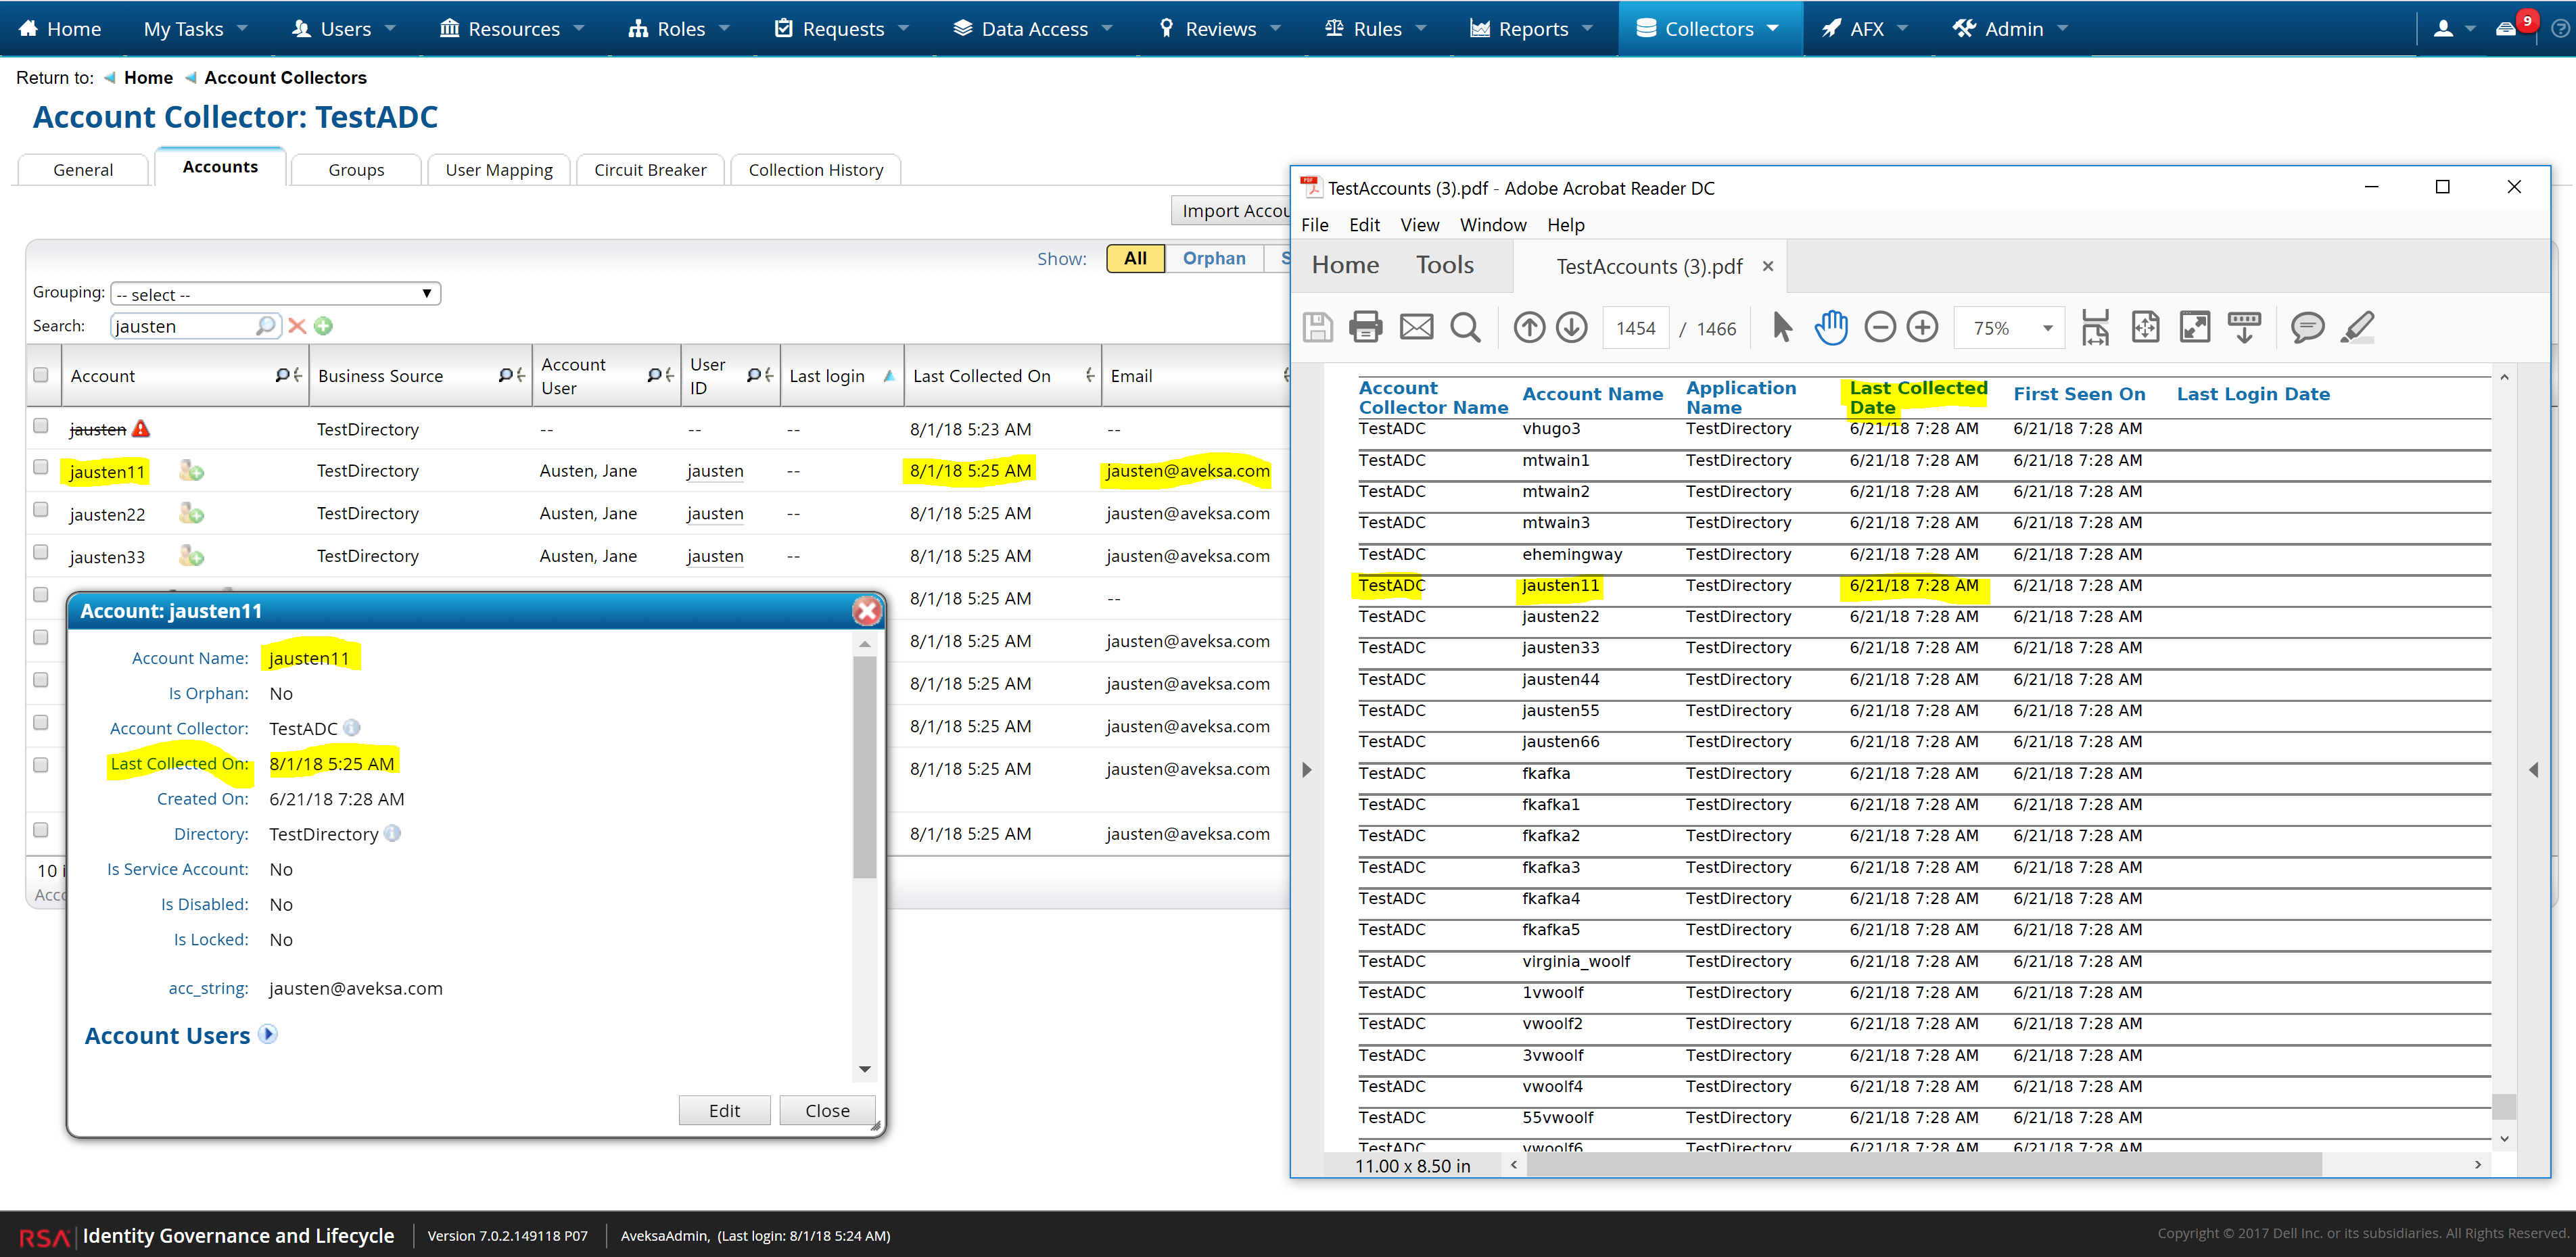Screen dimensions: 2576x1257
Task: Check the jausten11 row checkbox
Action: coord(41,467)
